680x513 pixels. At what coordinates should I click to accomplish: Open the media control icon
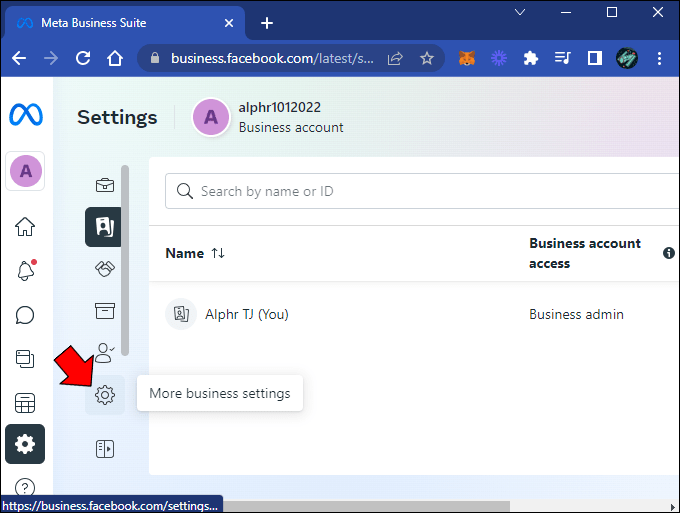pyautogui.click(x=562, y=58)
